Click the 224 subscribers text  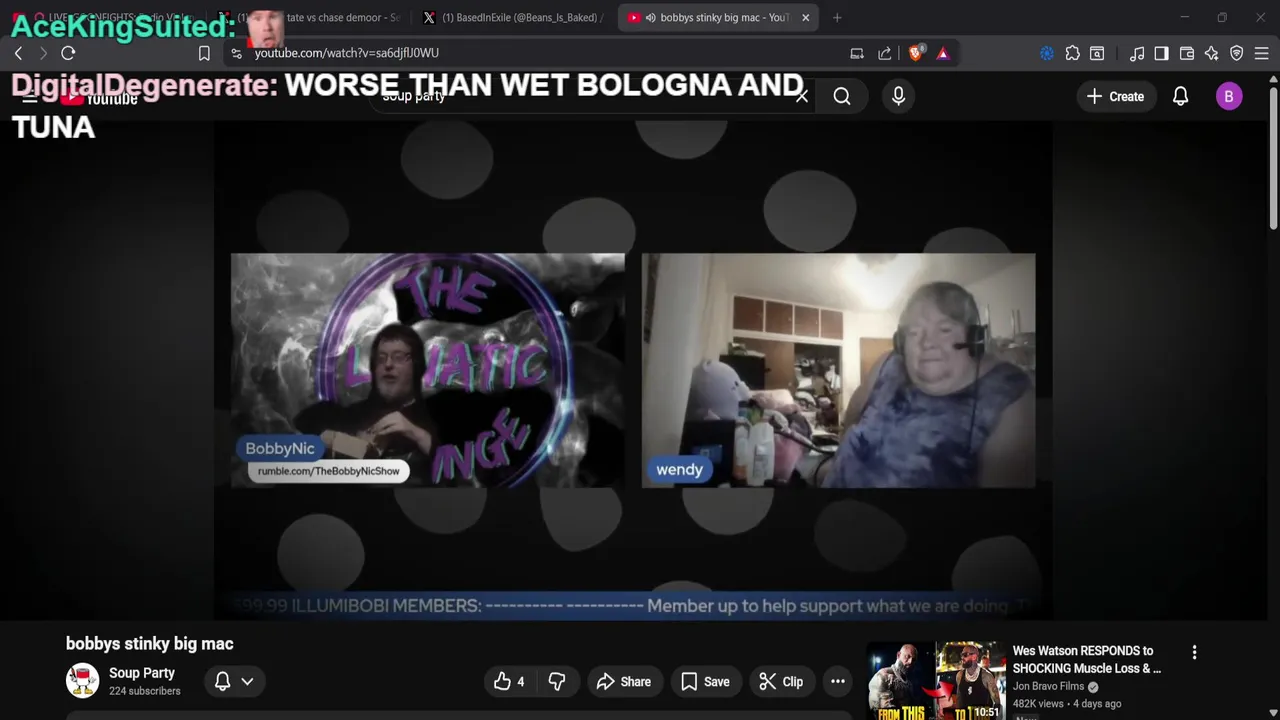coord(145,691)
